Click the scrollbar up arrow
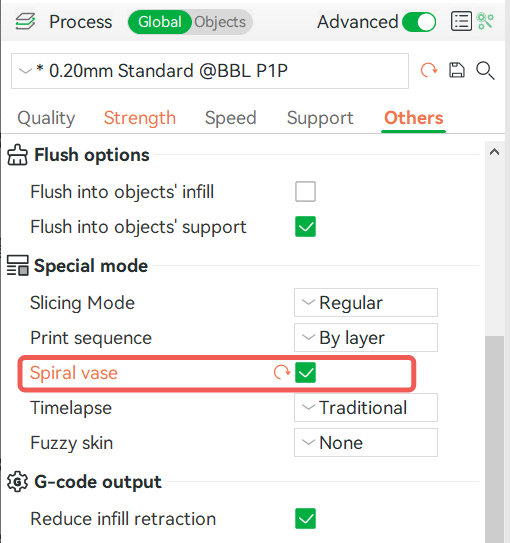The image size is (510, 543). 494,152
